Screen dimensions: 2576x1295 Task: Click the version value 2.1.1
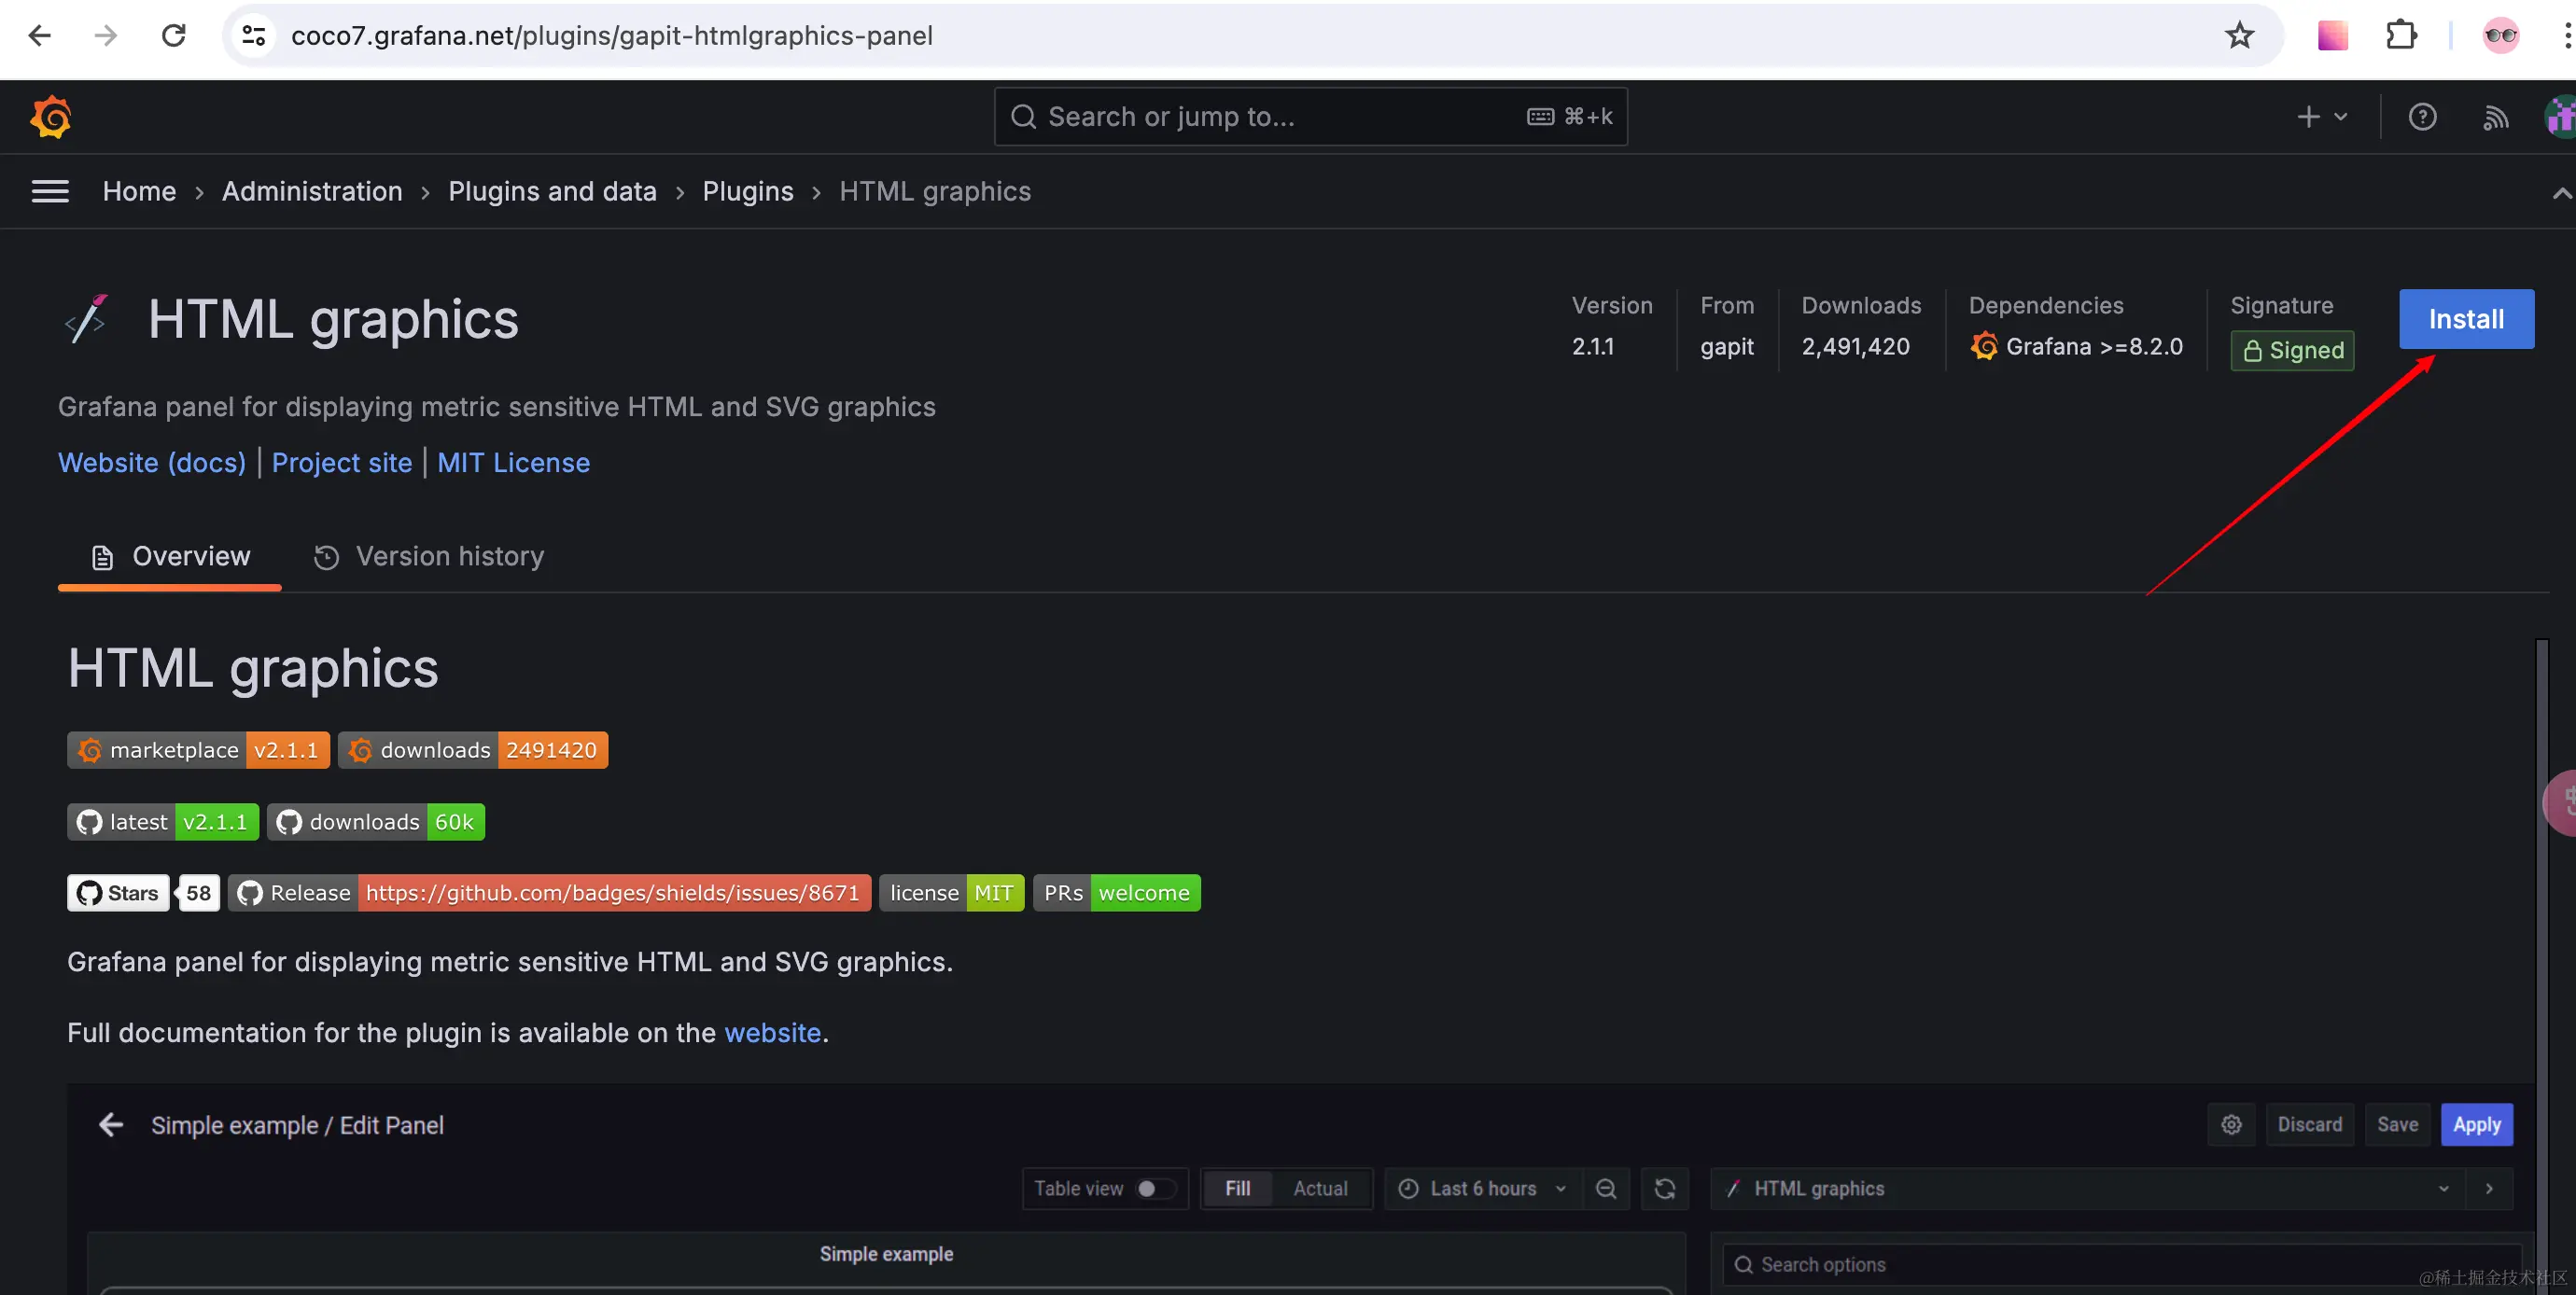pyautogui.click(x=1592, y=346)
